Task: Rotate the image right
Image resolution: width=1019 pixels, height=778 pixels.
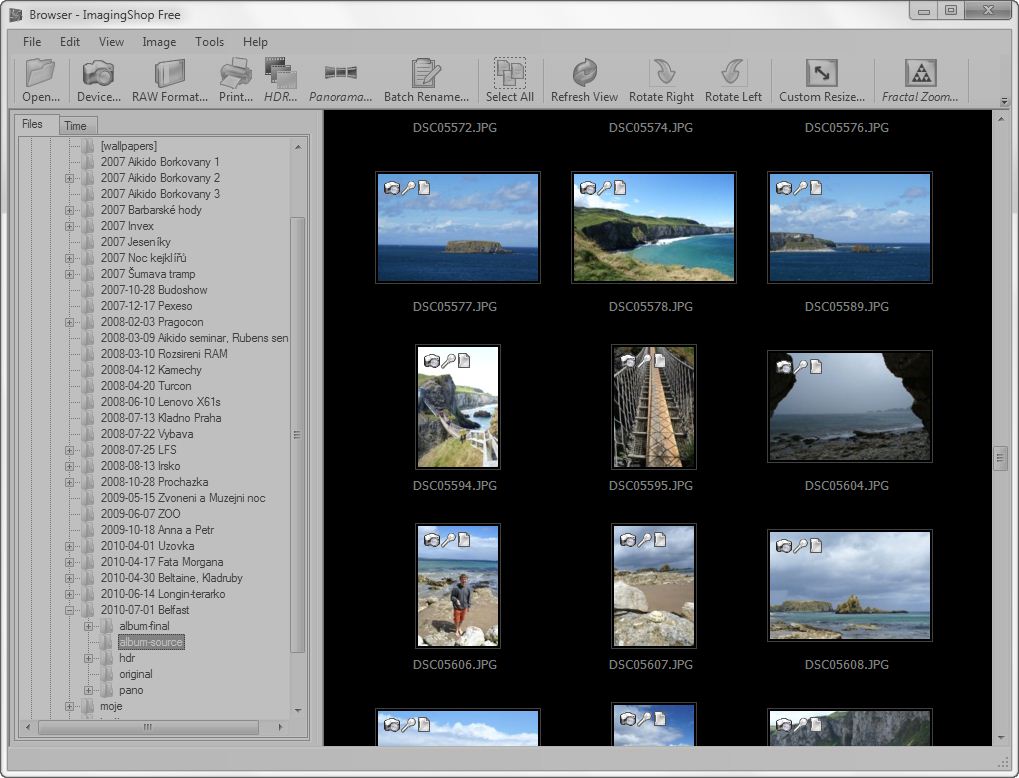Action: [661, 81]
